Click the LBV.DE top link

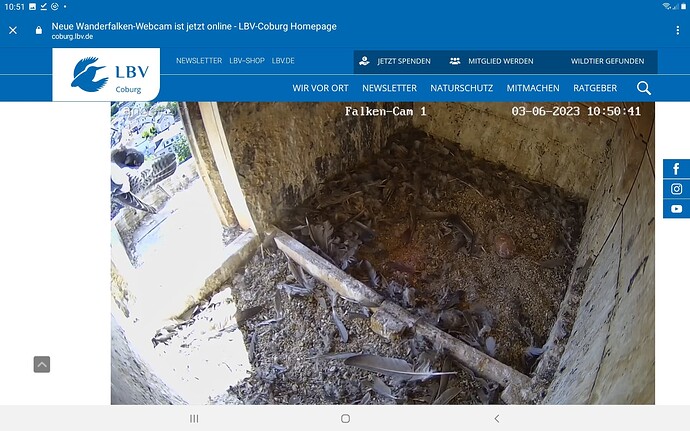(283, 61)
